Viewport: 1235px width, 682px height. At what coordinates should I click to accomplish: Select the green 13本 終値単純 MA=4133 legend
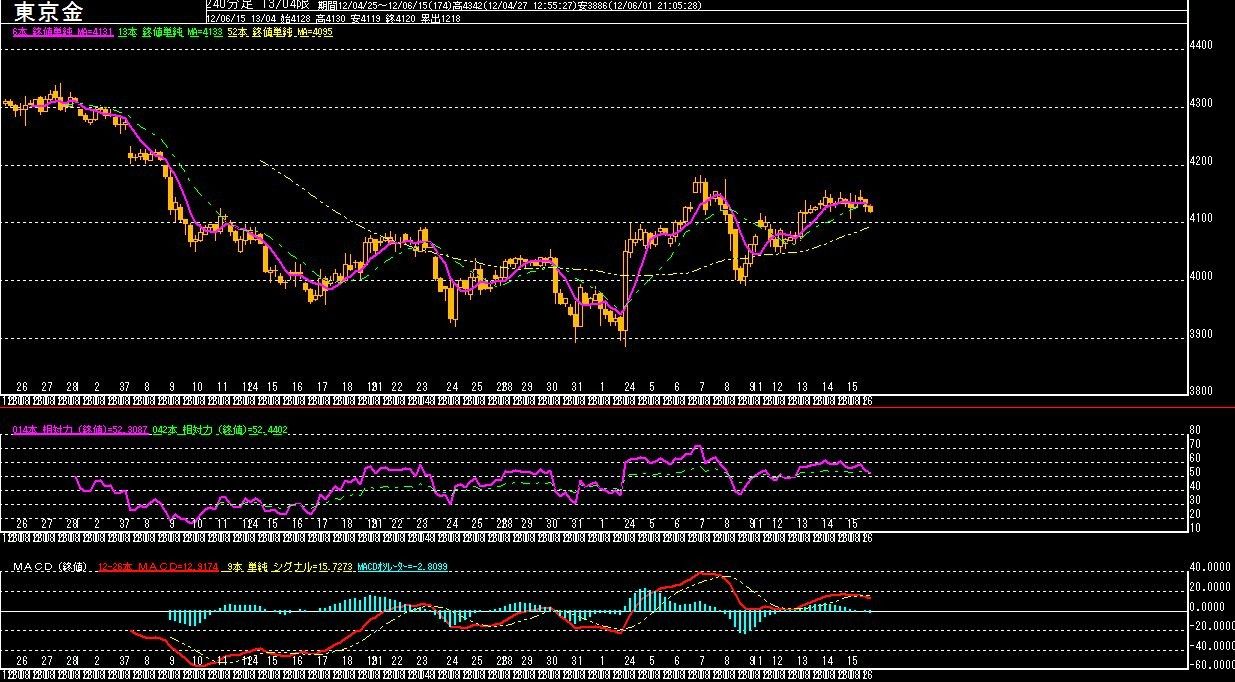click(x=169, y=32)
